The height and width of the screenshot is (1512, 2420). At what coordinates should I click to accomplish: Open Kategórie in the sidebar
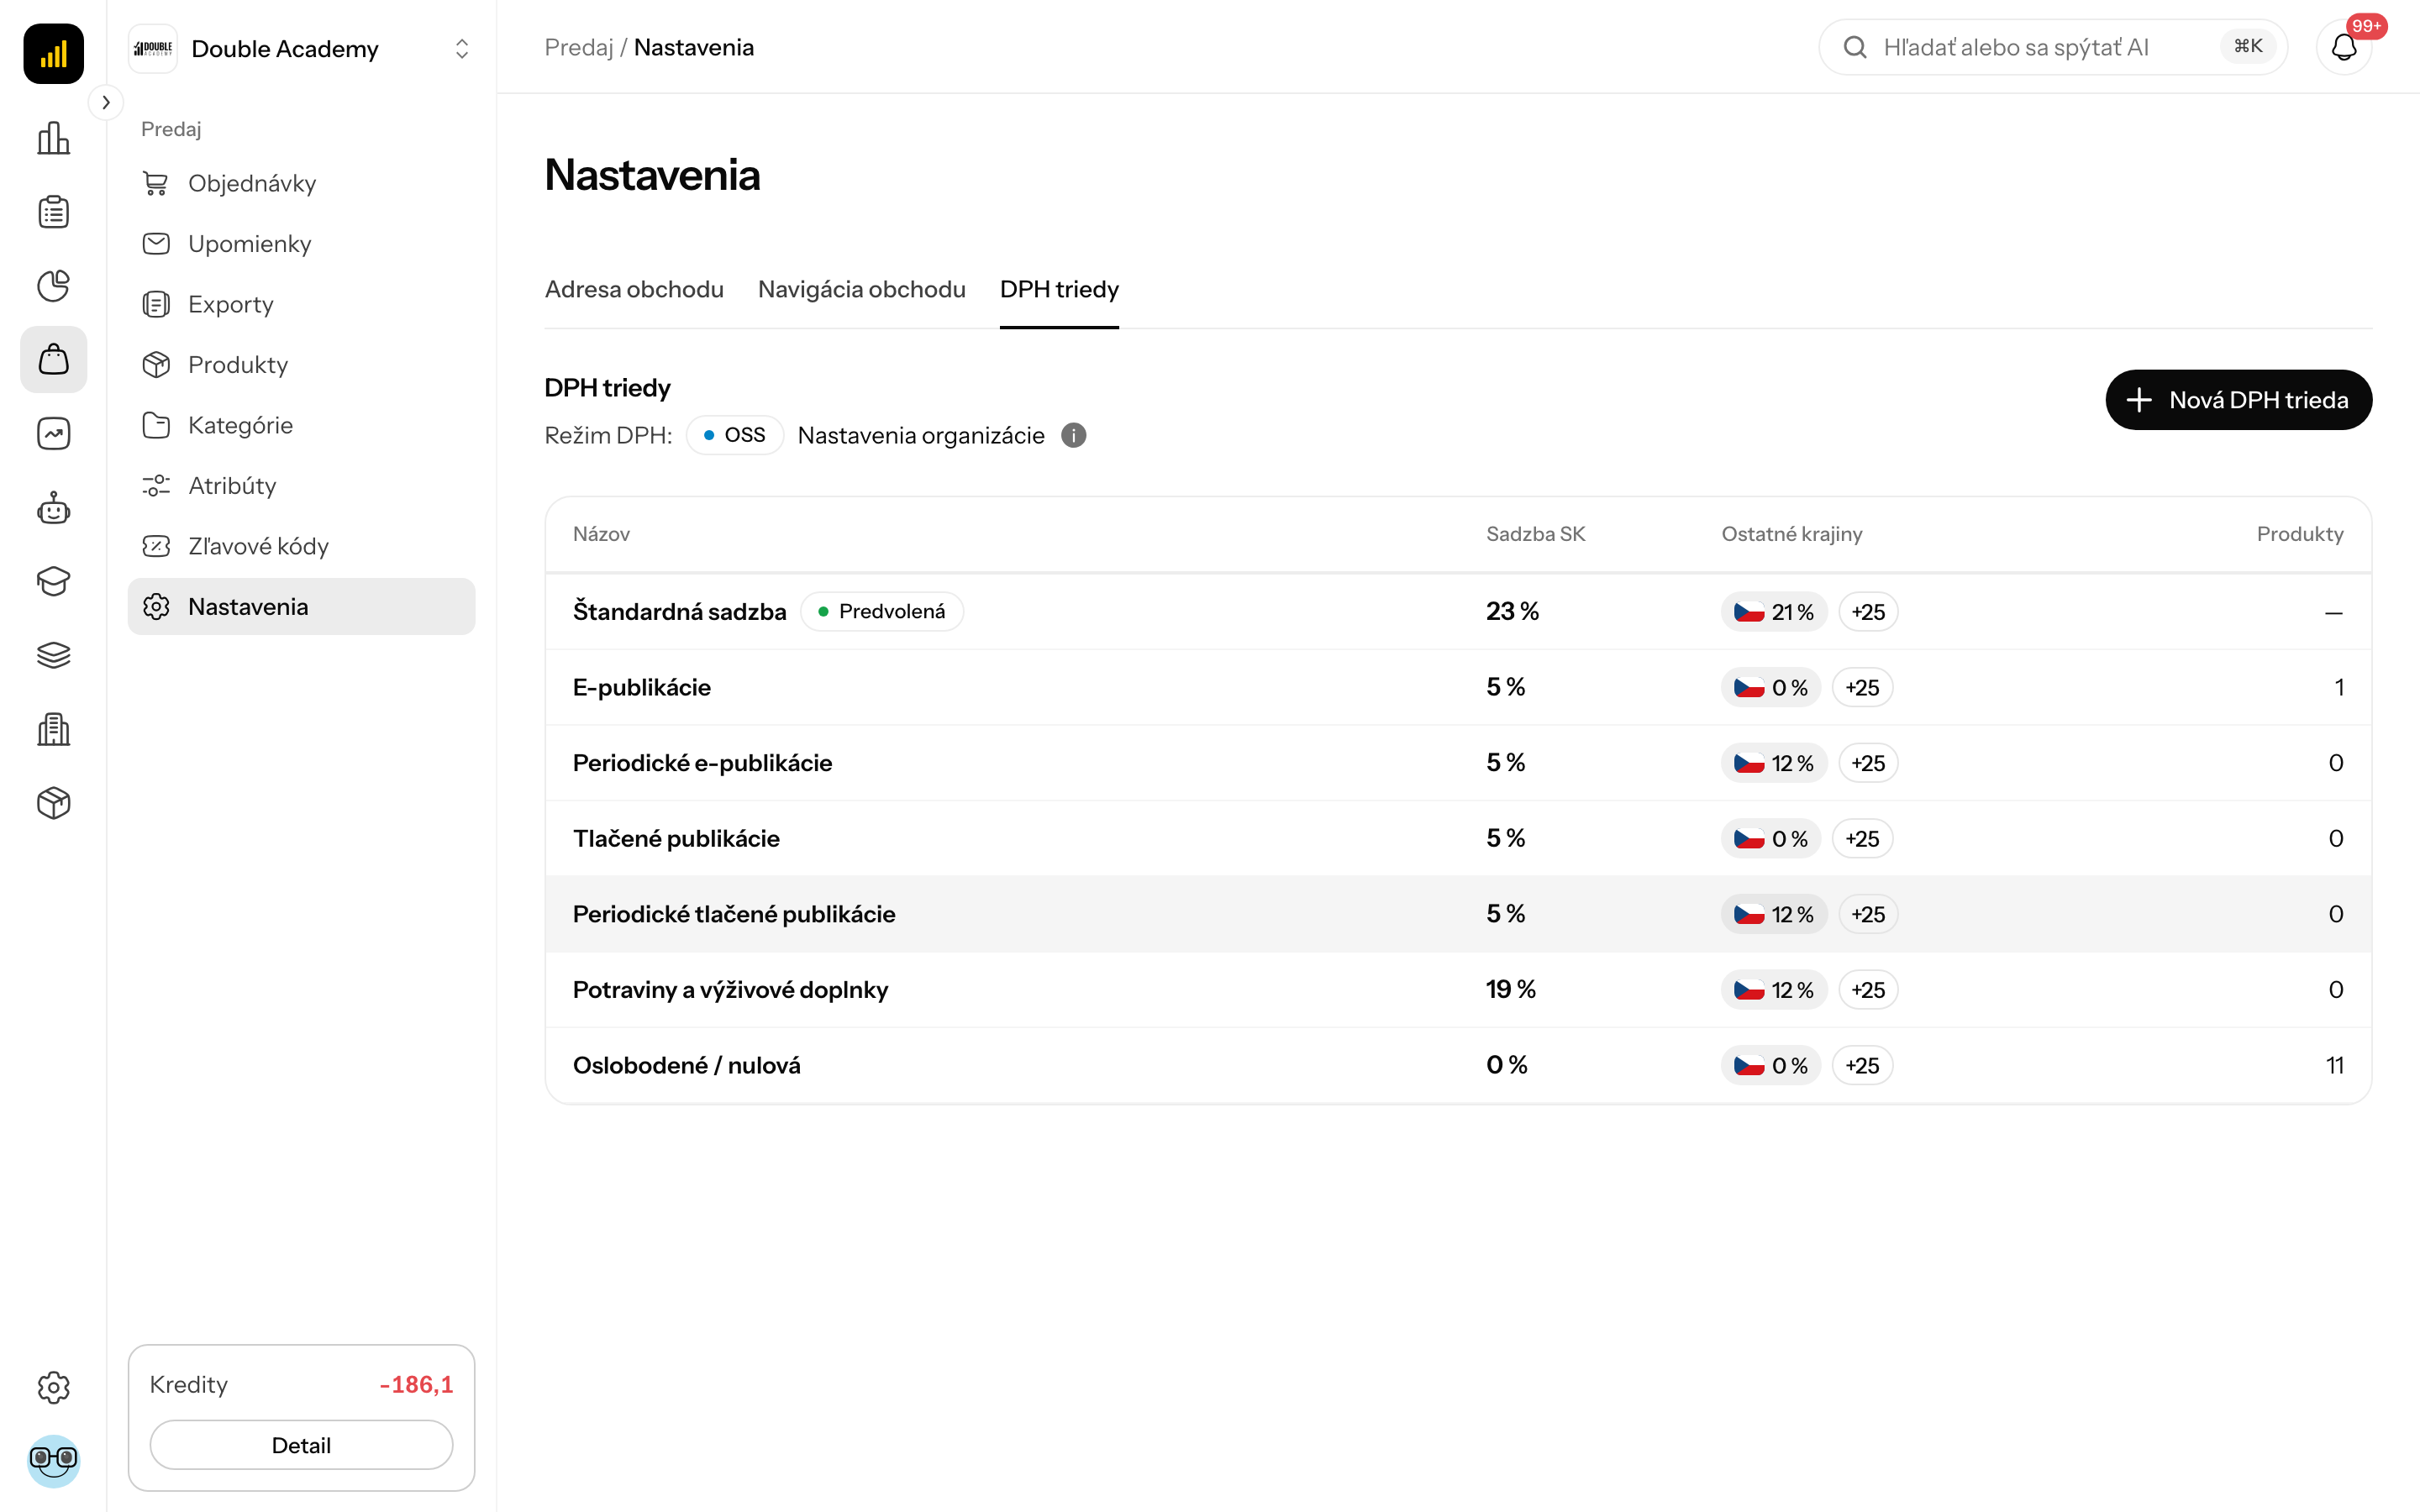tap(301, 425)
